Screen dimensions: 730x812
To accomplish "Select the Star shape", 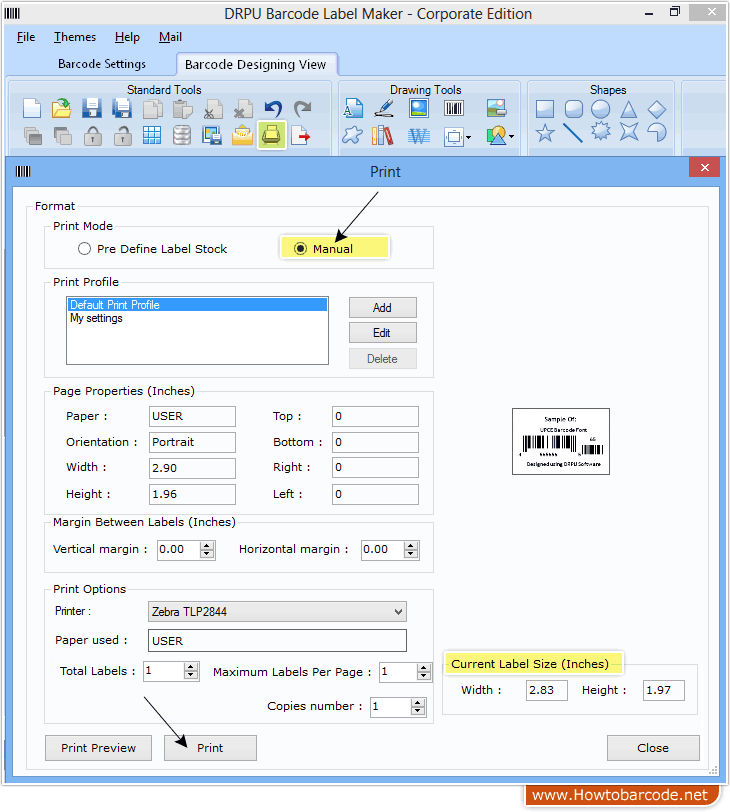I will tap(545, 134).
